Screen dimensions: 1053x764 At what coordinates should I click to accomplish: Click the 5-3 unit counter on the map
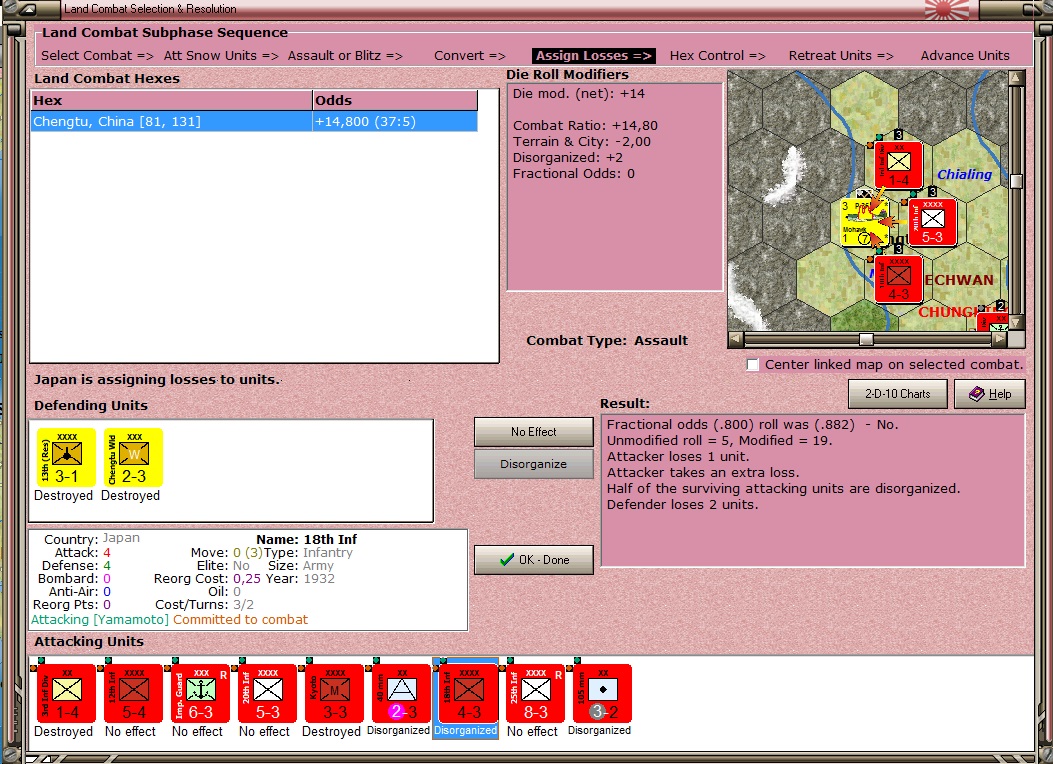coord(932,222)
